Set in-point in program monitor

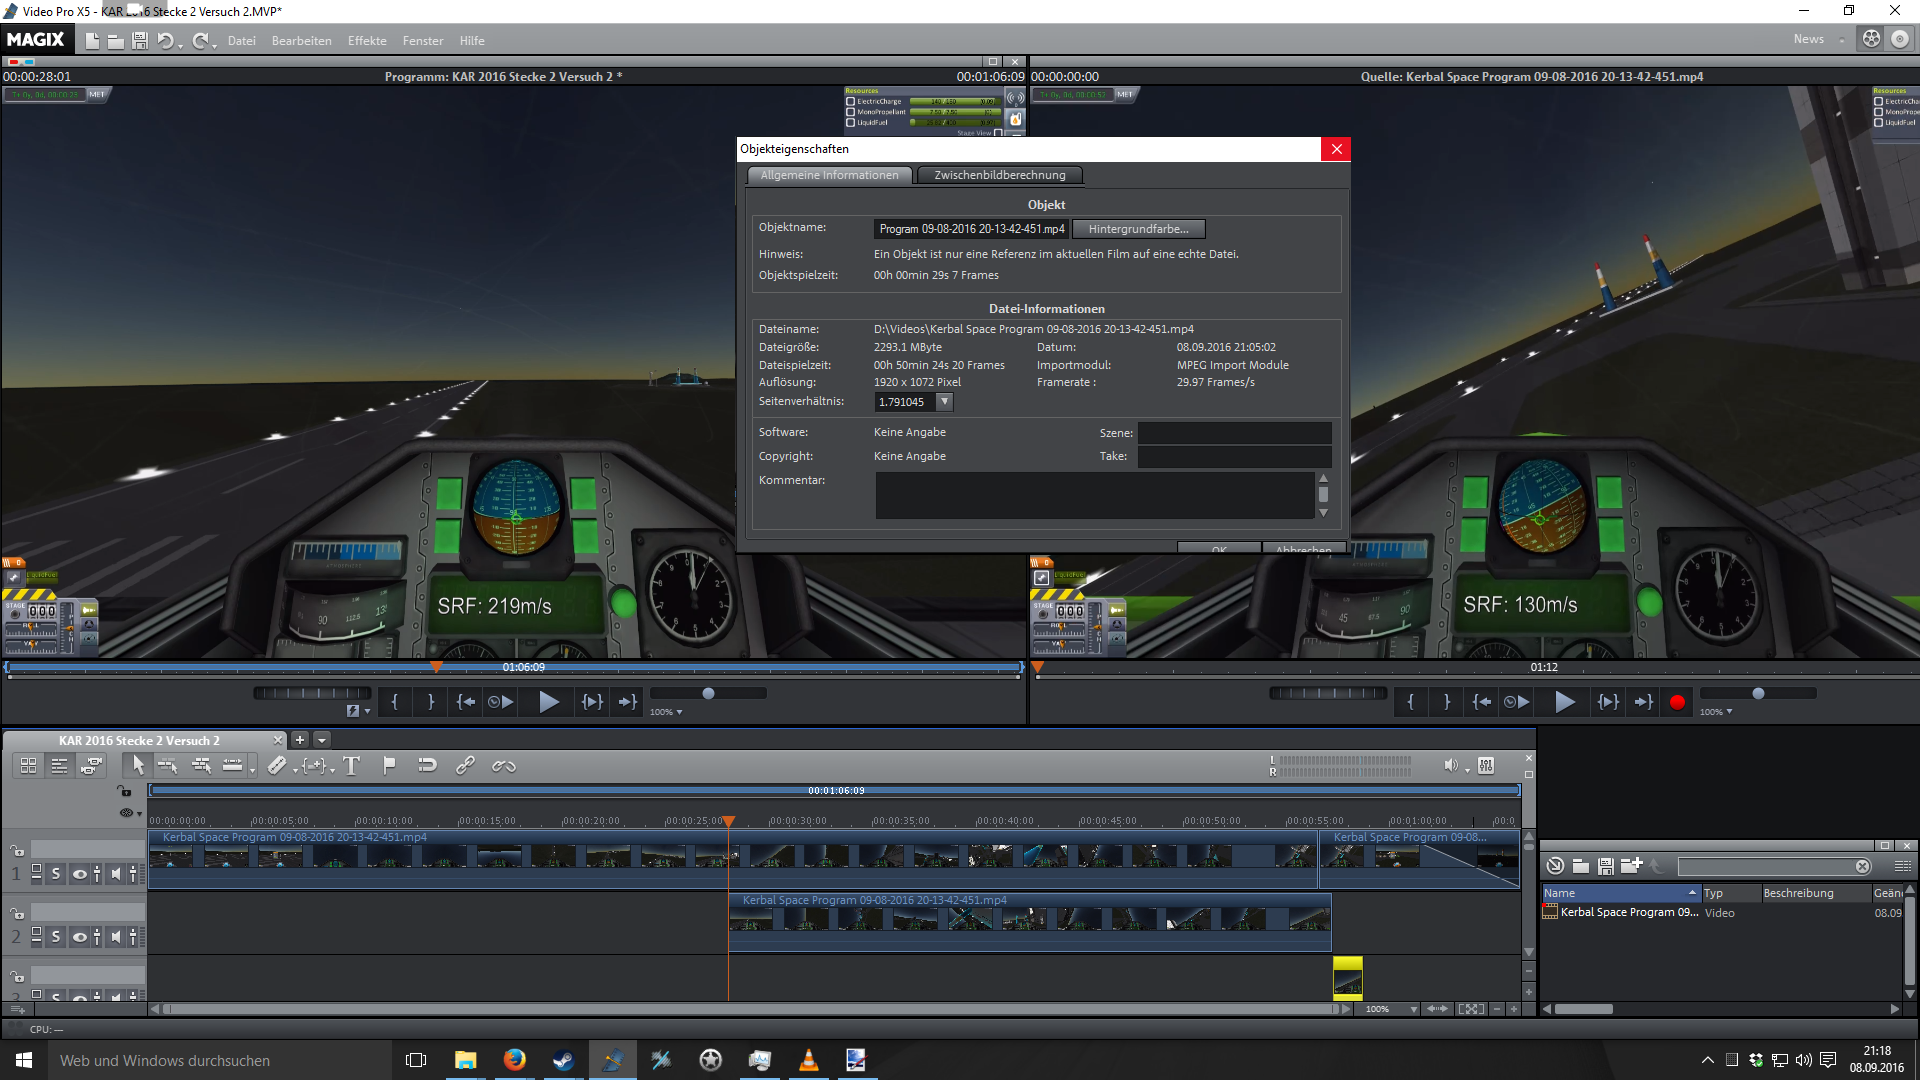click(x=395, y=702)
